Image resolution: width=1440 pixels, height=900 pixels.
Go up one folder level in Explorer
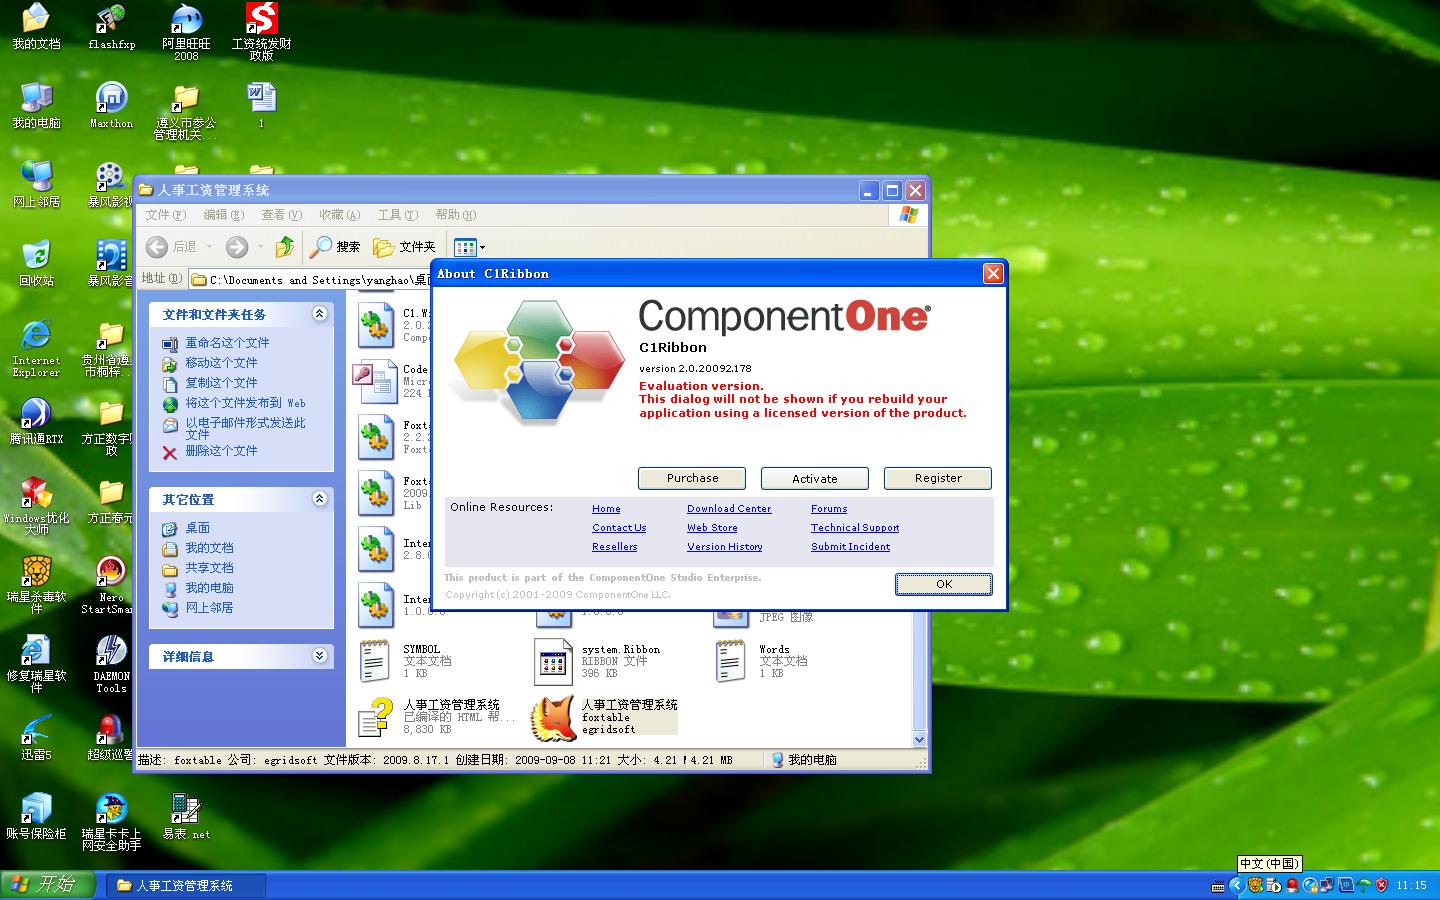pos(285,246)
